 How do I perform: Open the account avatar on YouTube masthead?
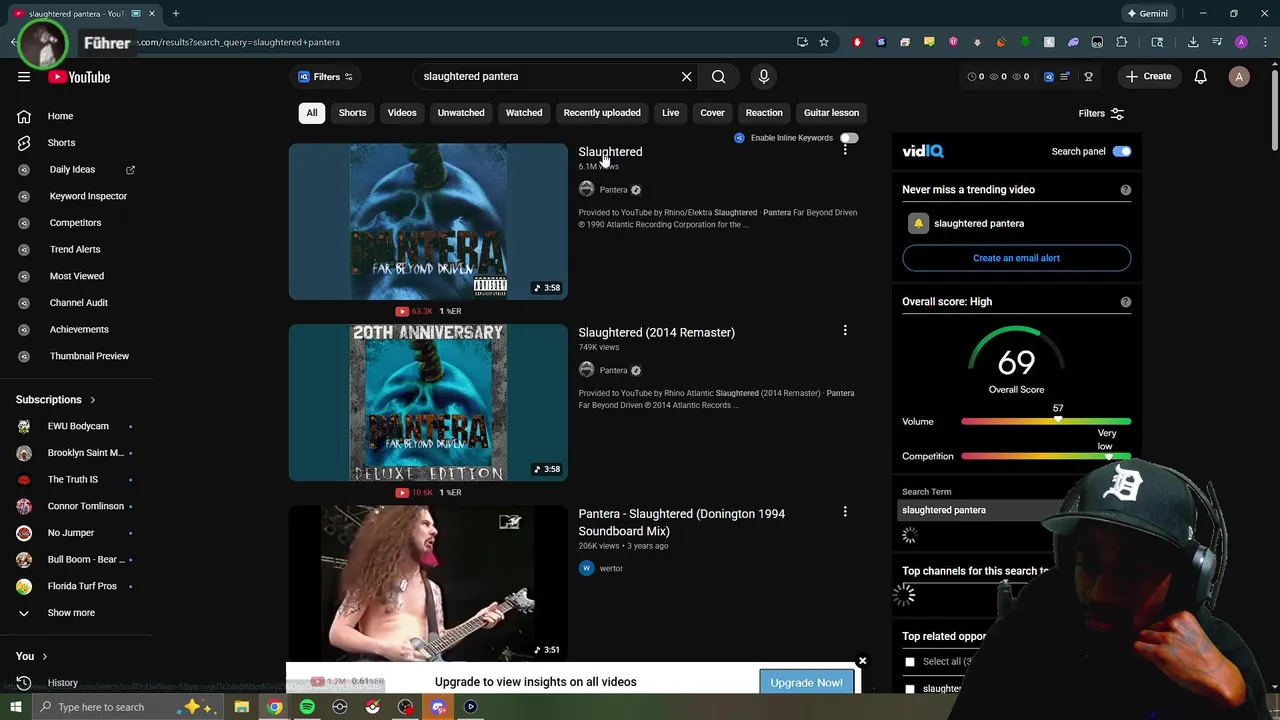pyautogui.click(x=1239, y=77)
